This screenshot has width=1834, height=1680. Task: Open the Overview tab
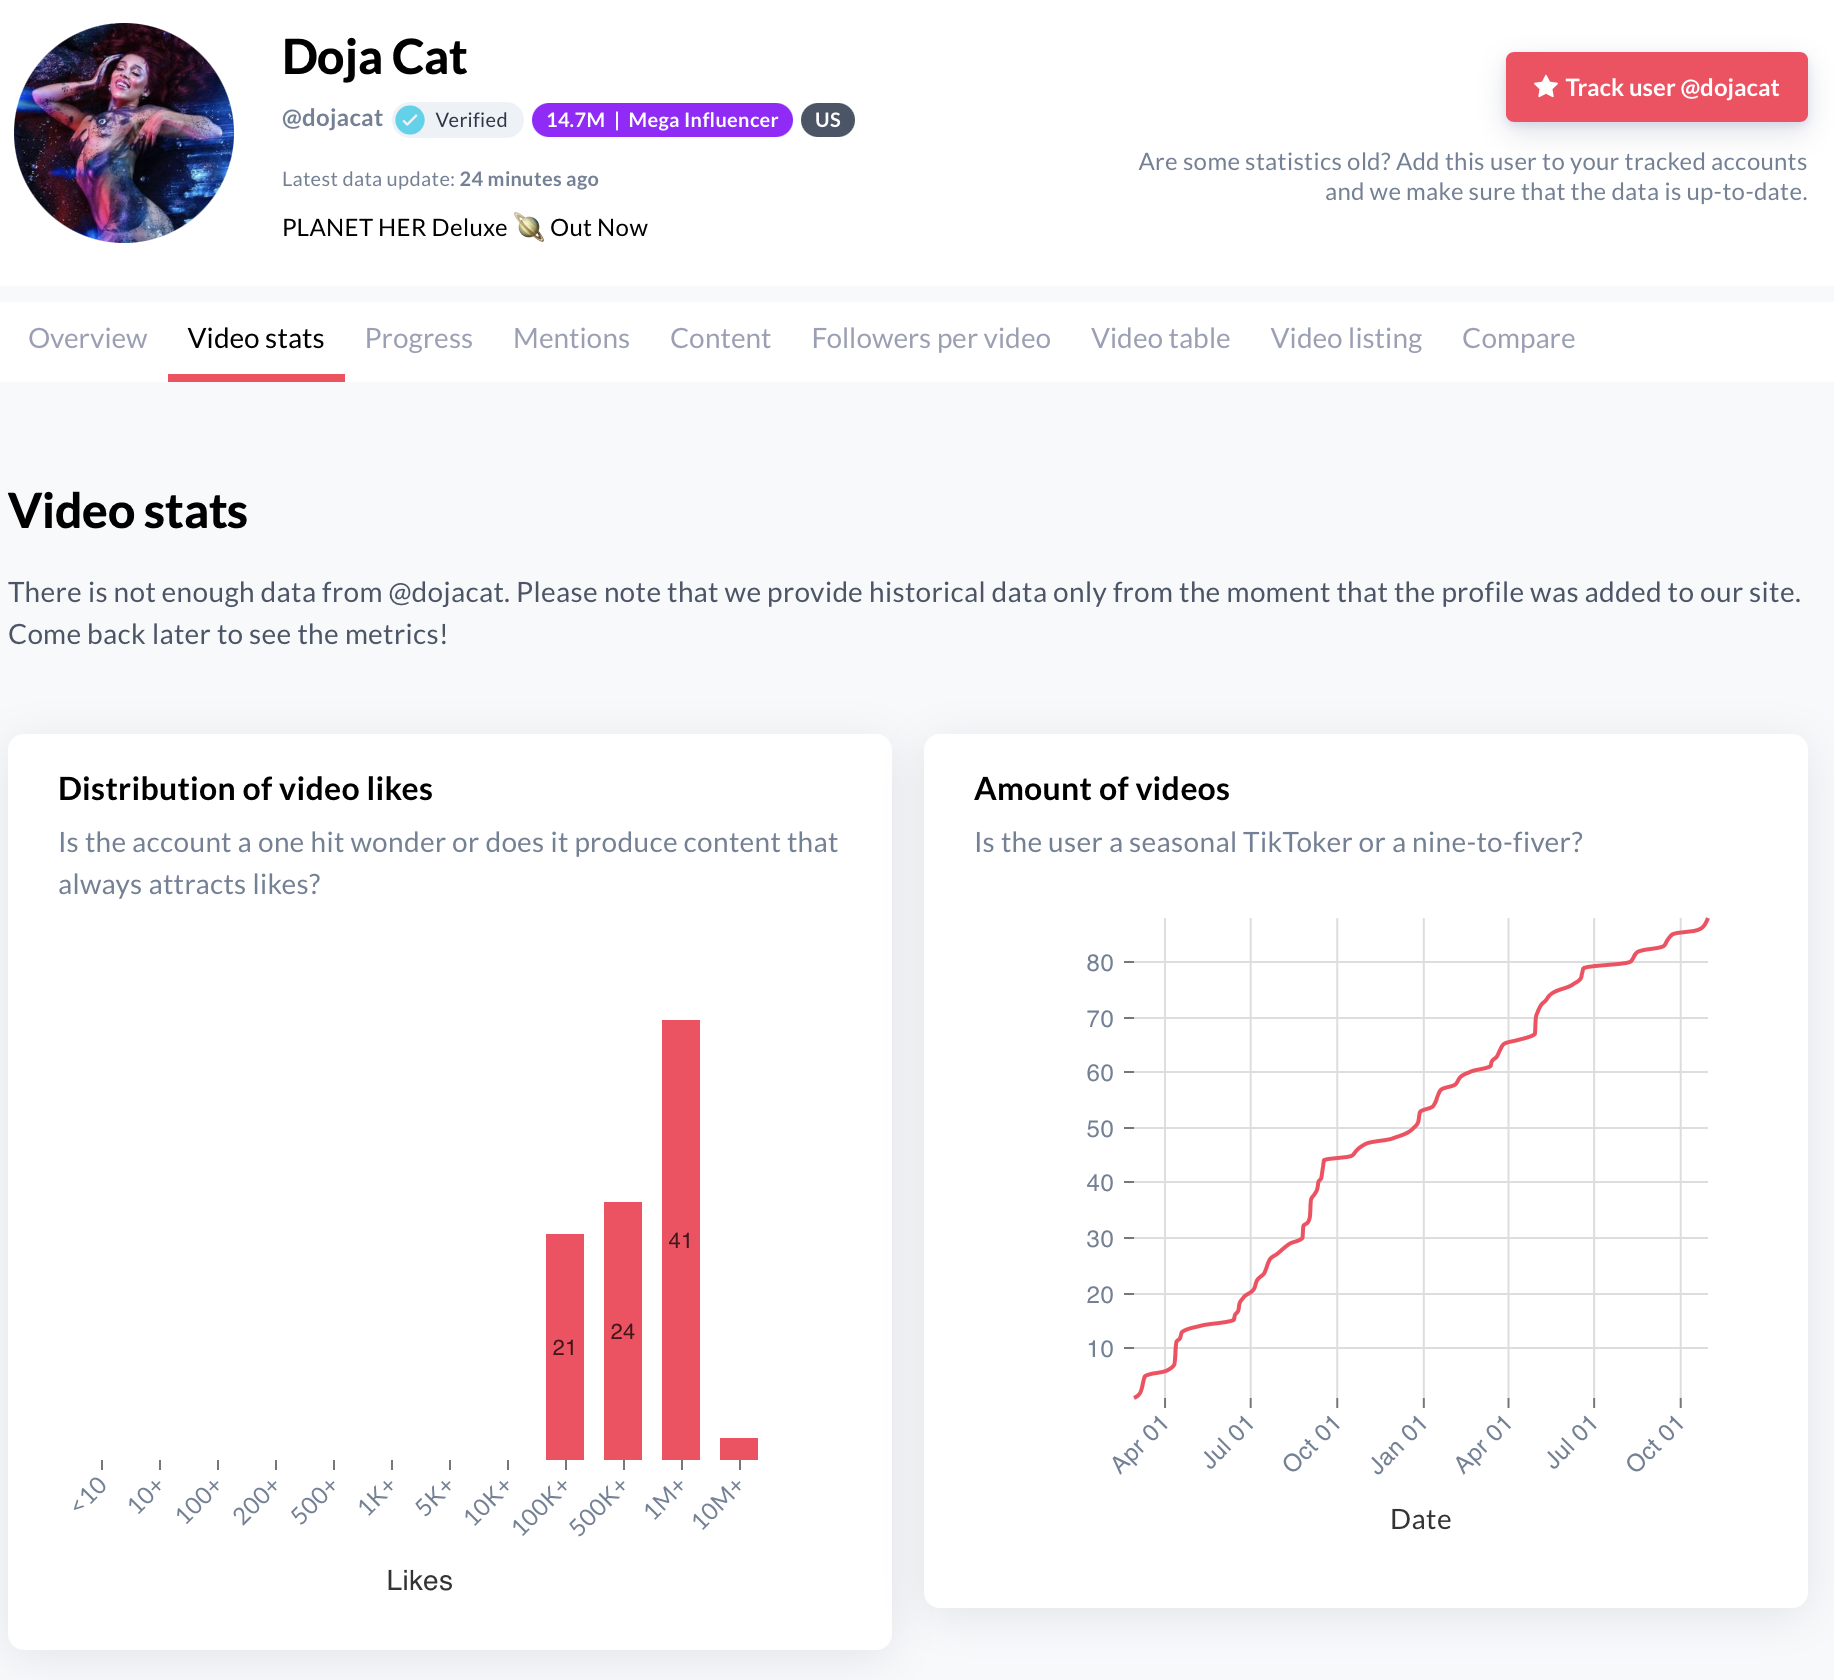click(88, 339)
